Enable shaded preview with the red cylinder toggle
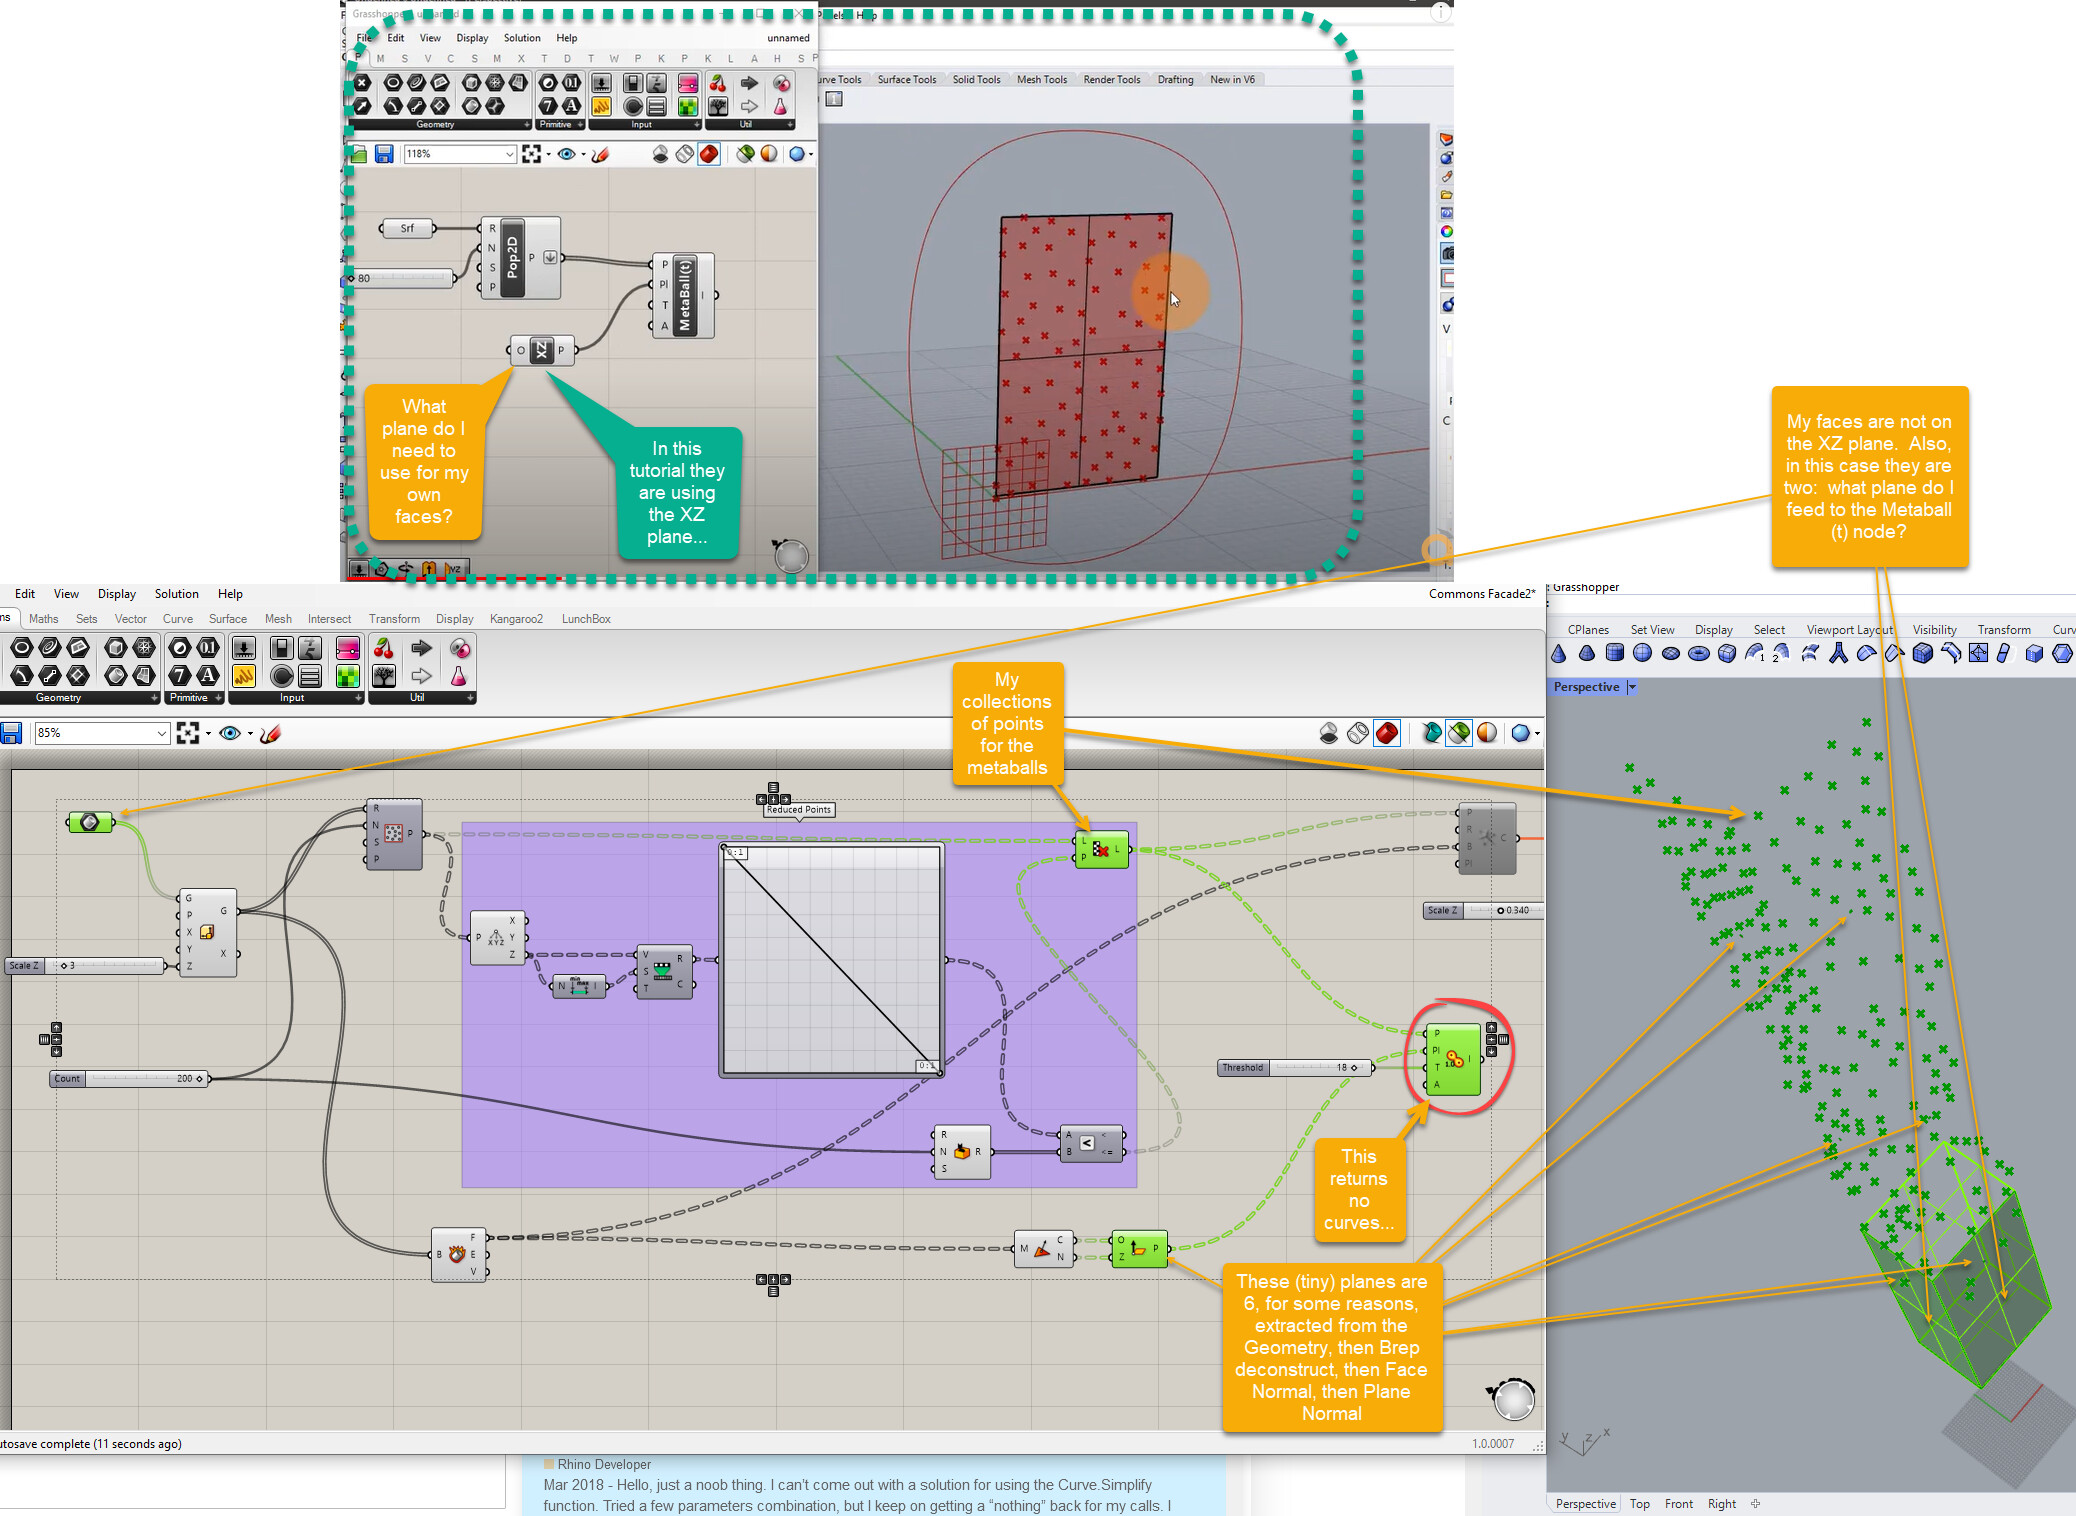The height and width of the screenshot is (1516, 2076). click(1388, 731)
